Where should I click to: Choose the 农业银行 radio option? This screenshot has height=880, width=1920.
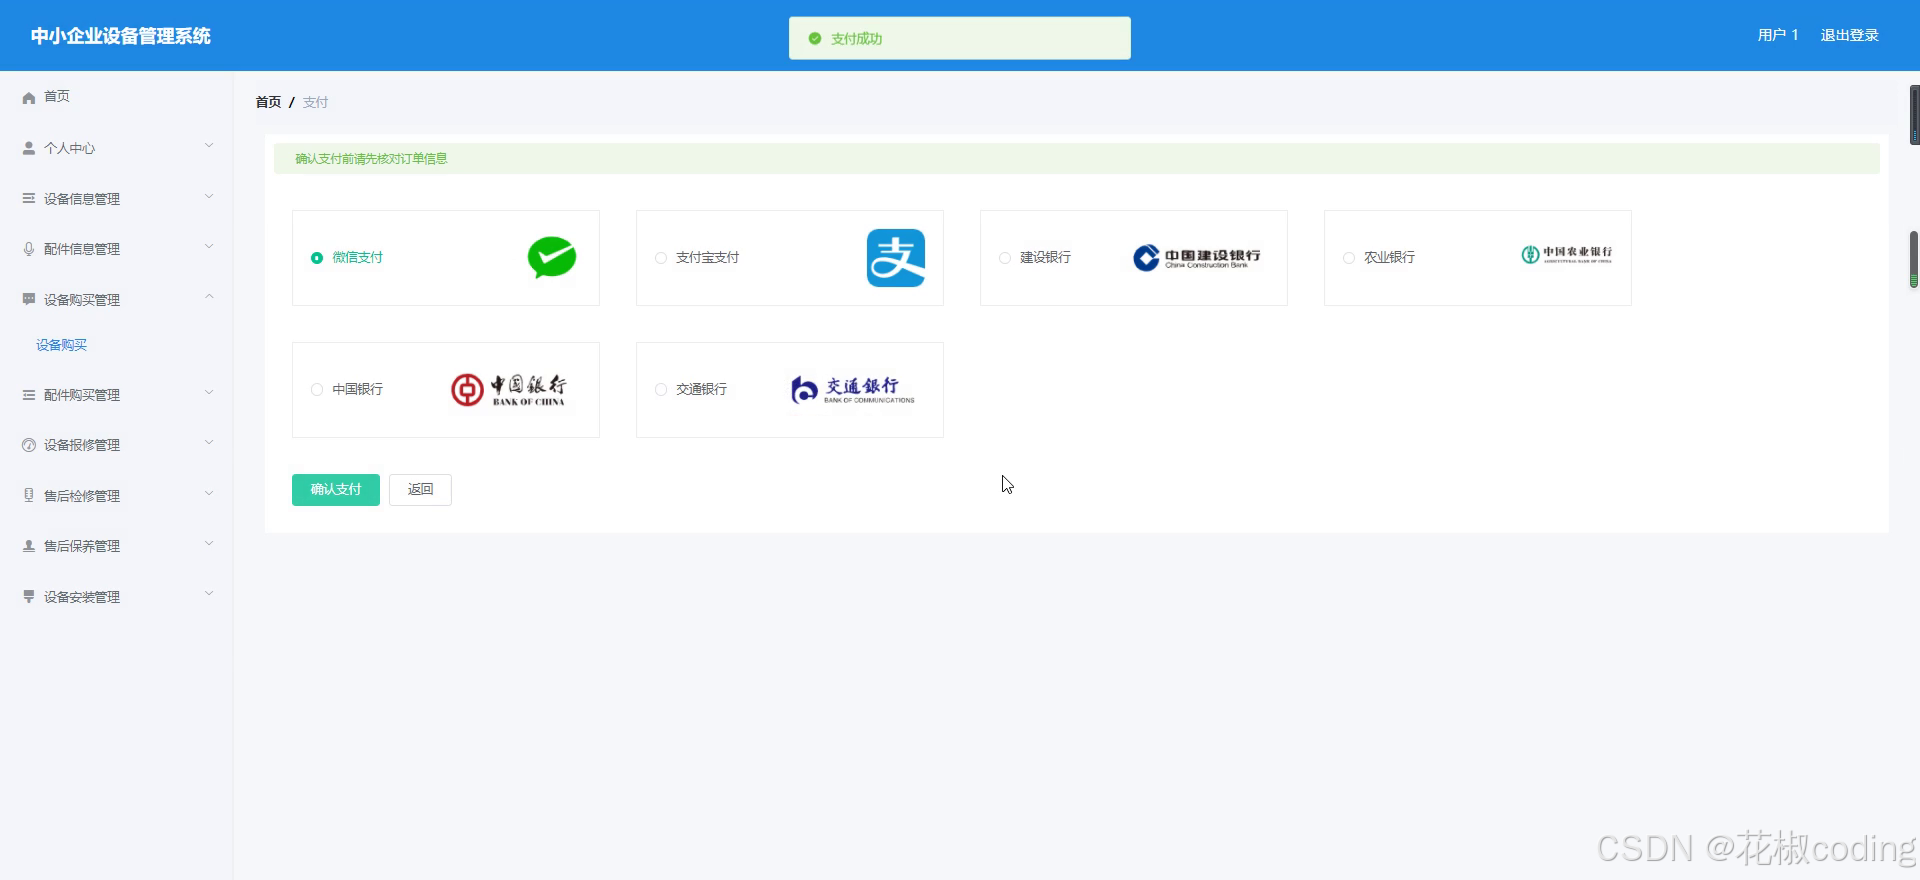click(1349, 258)
